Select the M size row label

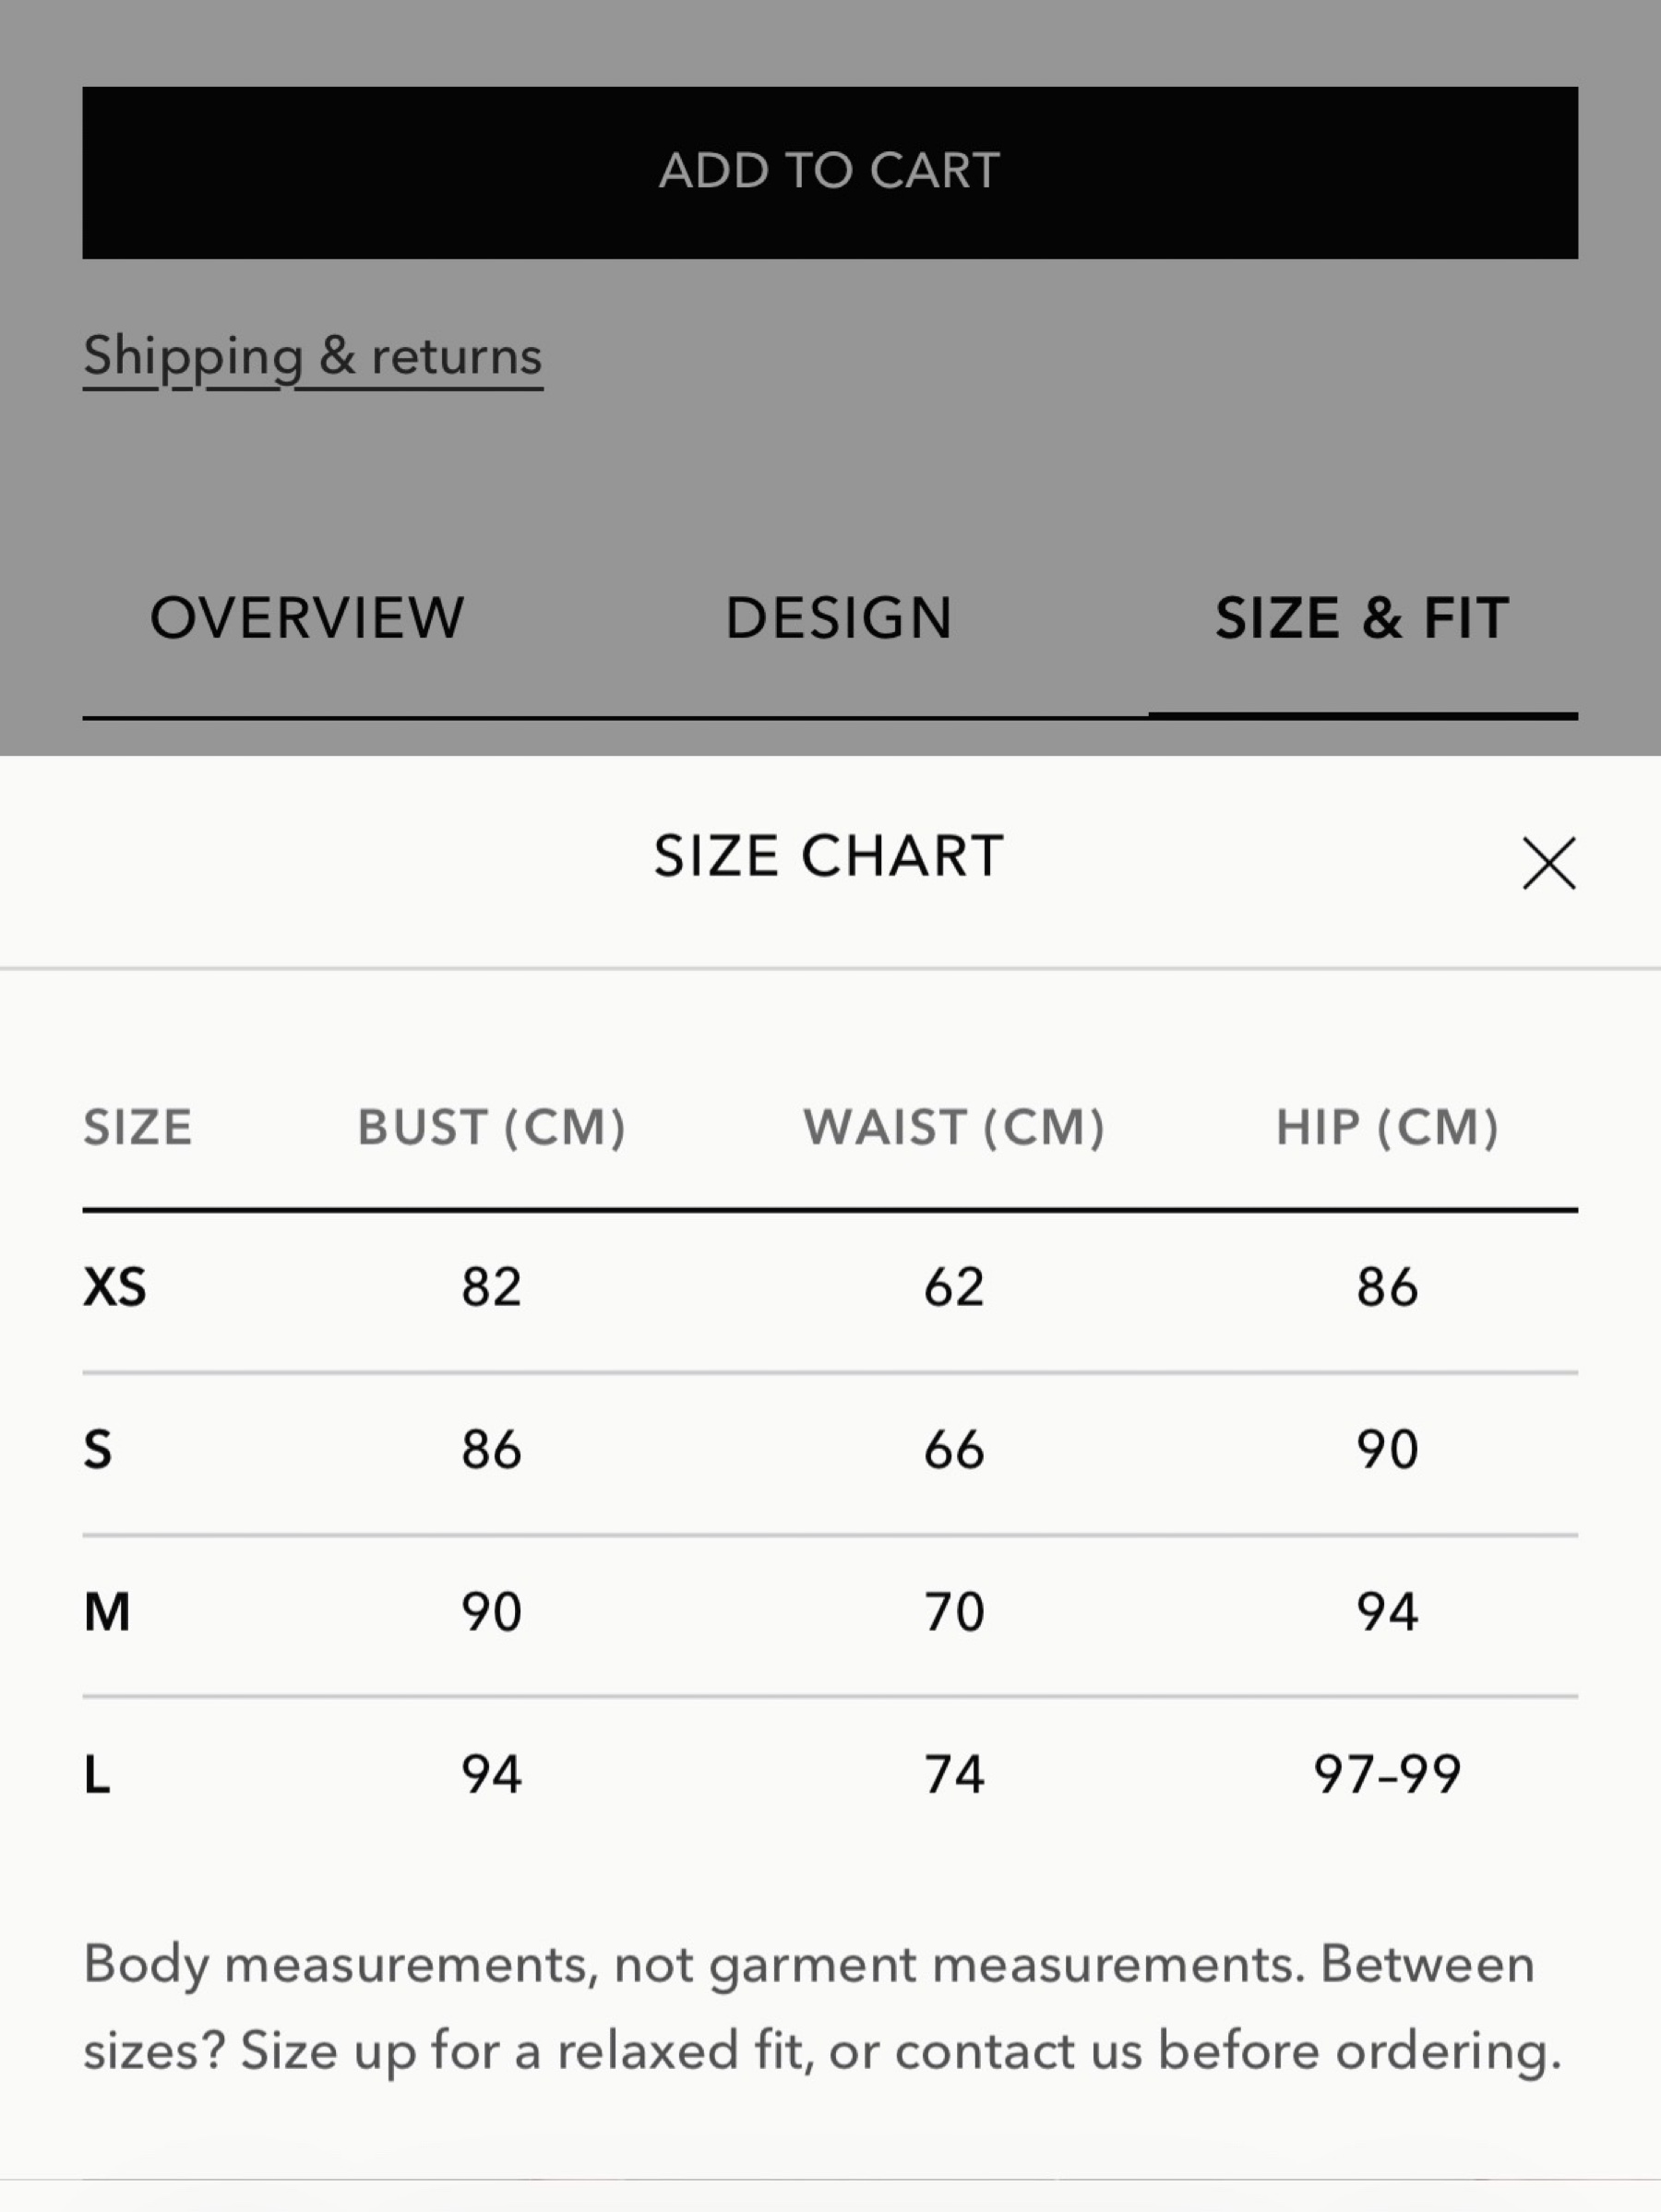point(107,1612)
